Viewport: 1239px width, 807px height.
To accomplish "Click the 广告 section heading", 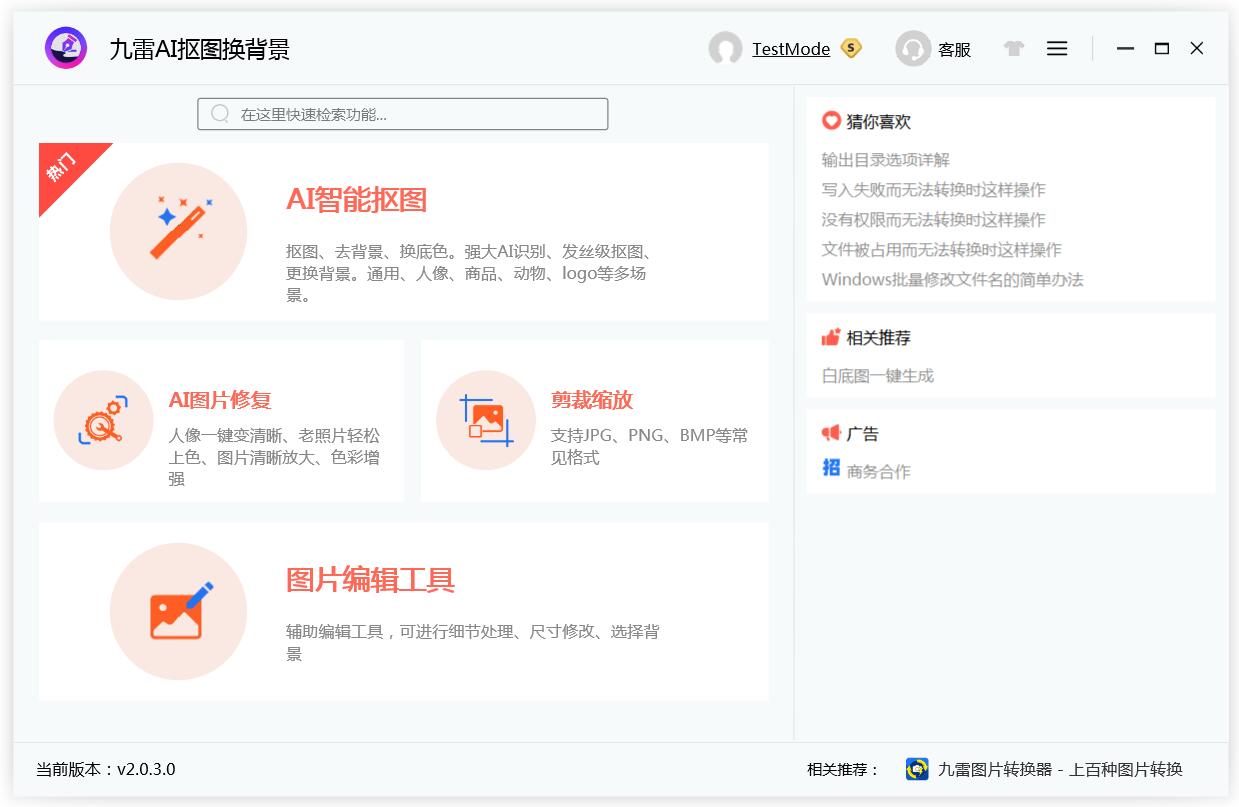I will coord(863,434).
